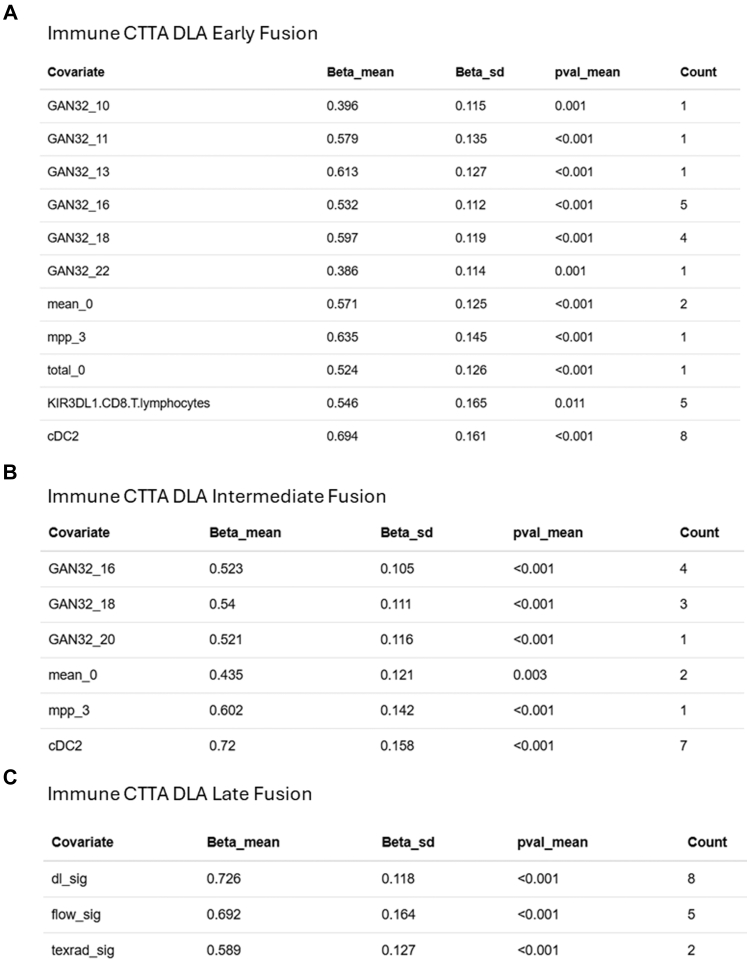747x959 pixels.
Task: Click the Immune CTTA DLA Early Fusion title
Action: [182, 33]
